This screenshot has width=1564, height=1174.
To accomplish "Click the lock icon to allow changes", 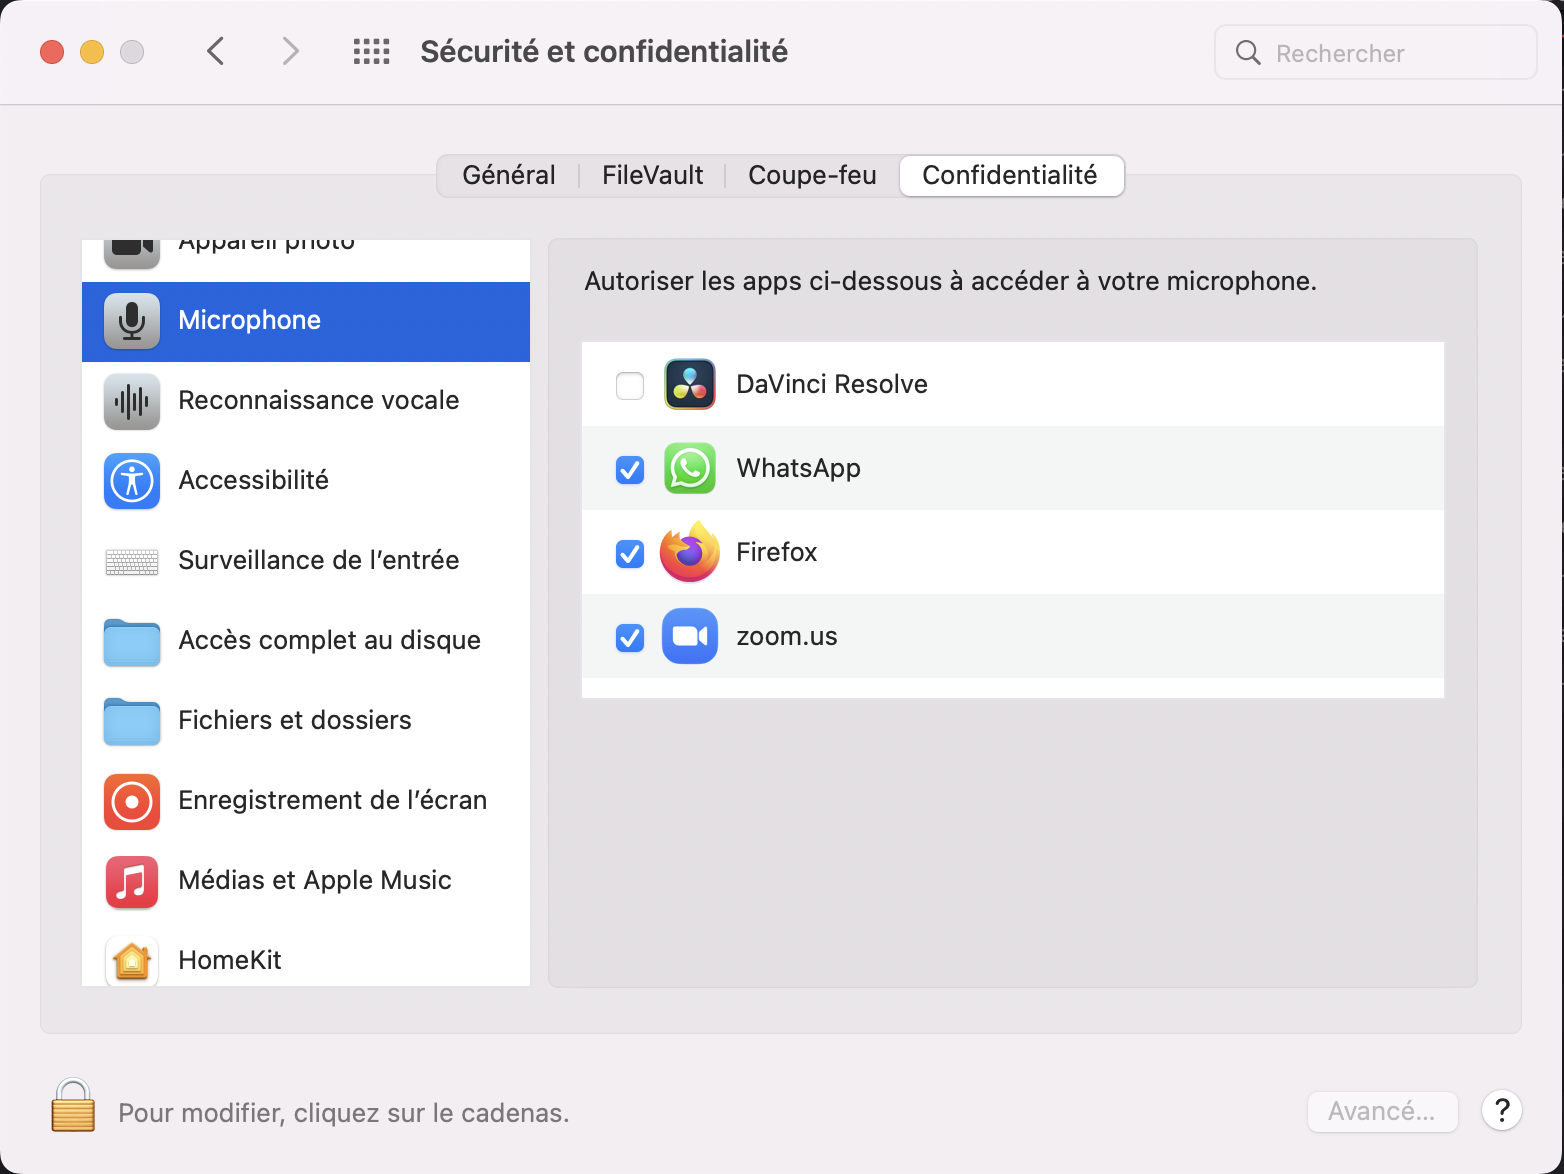I will [73, 1105].
